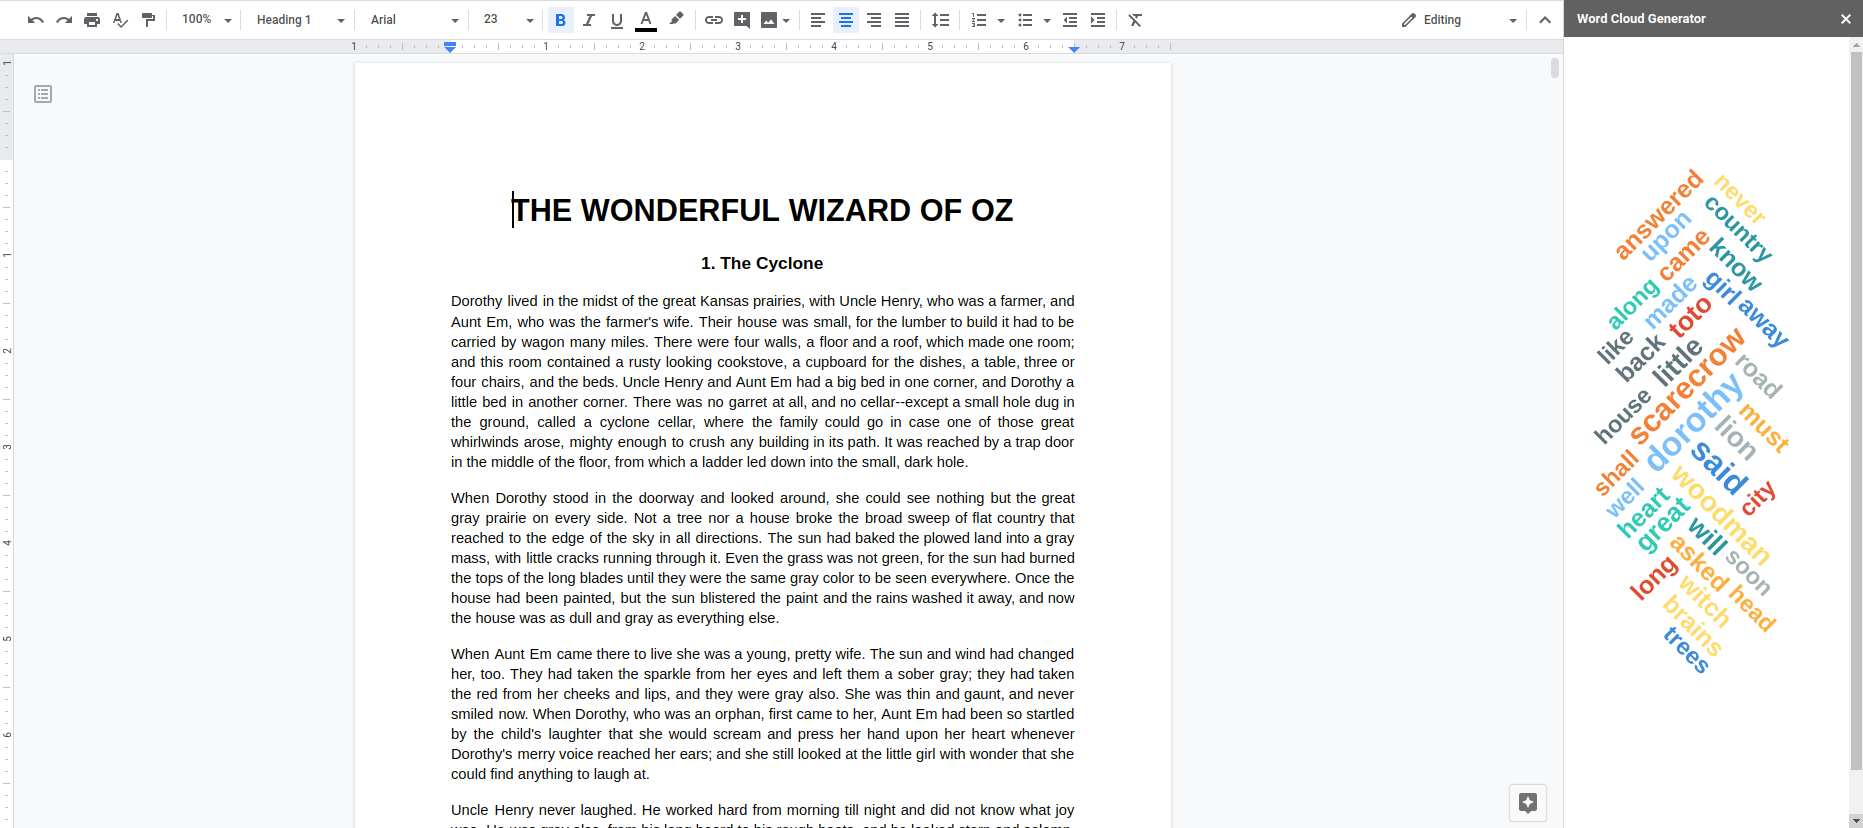Close the Word Cloud Generator panel
This screenshot has width=1863, height=828.
(x=1846, y=19)
